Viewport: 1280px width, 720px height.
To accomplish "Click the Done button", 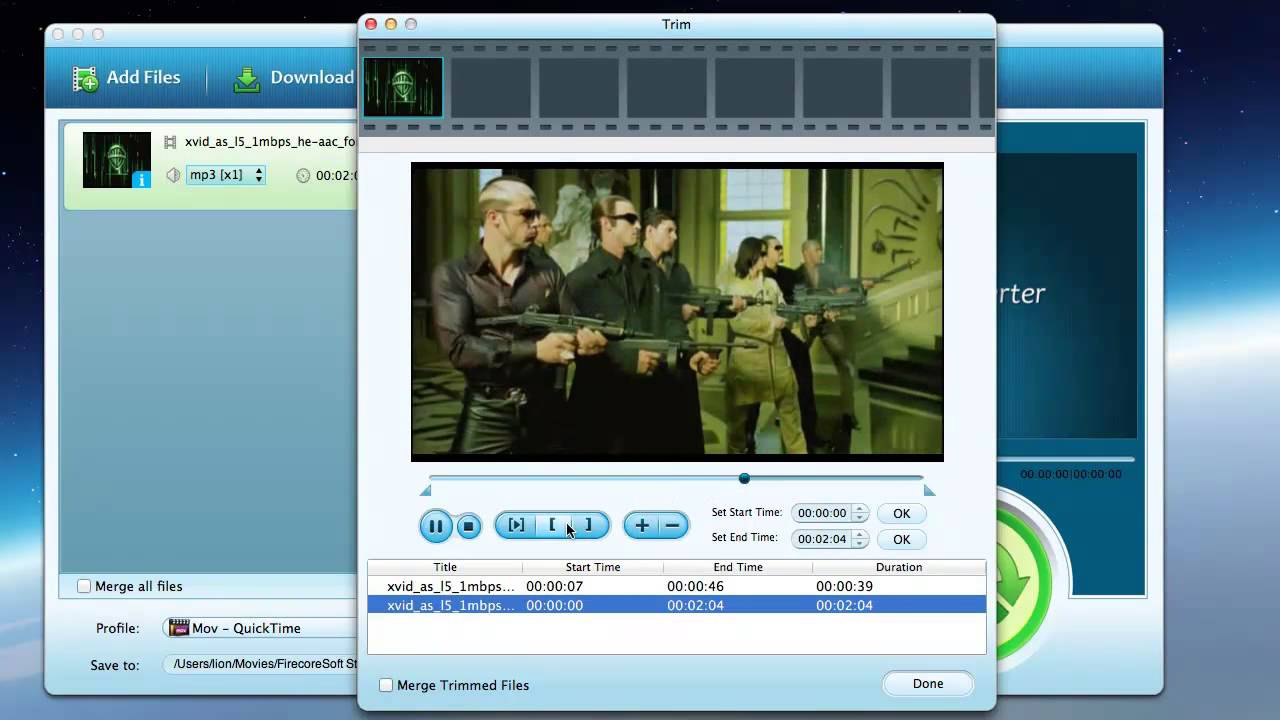I will coord(928,684).
